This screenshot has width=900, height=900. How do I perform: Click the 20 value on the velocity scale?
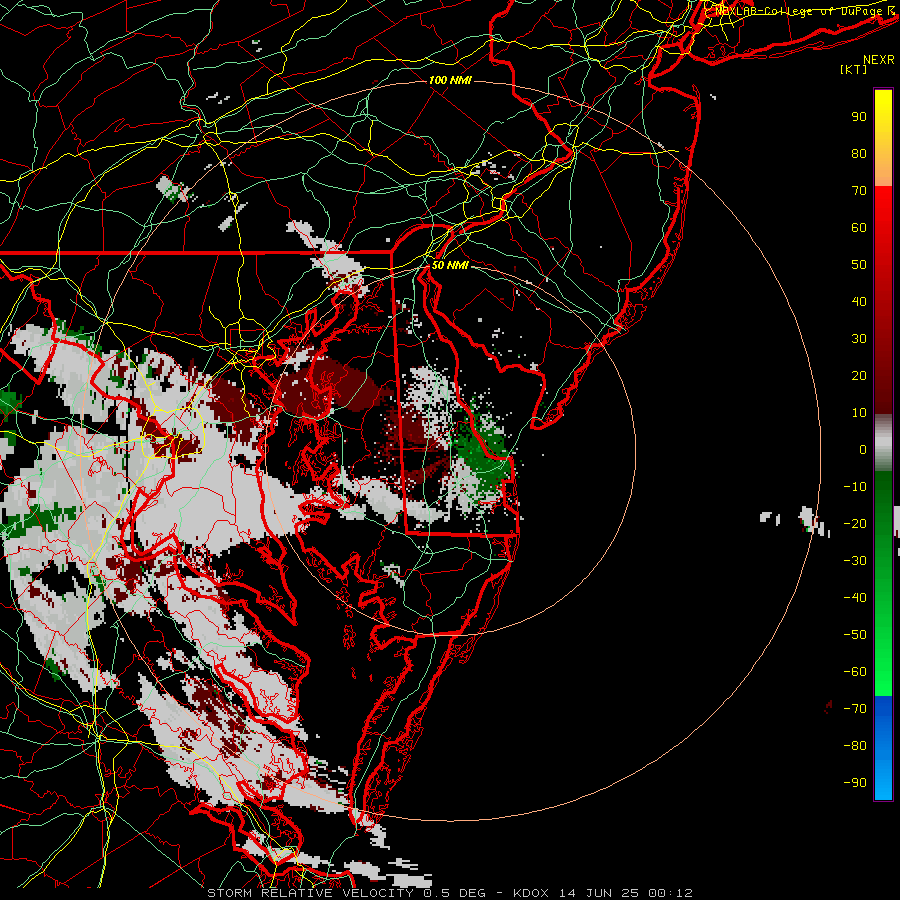click(859, 376)
